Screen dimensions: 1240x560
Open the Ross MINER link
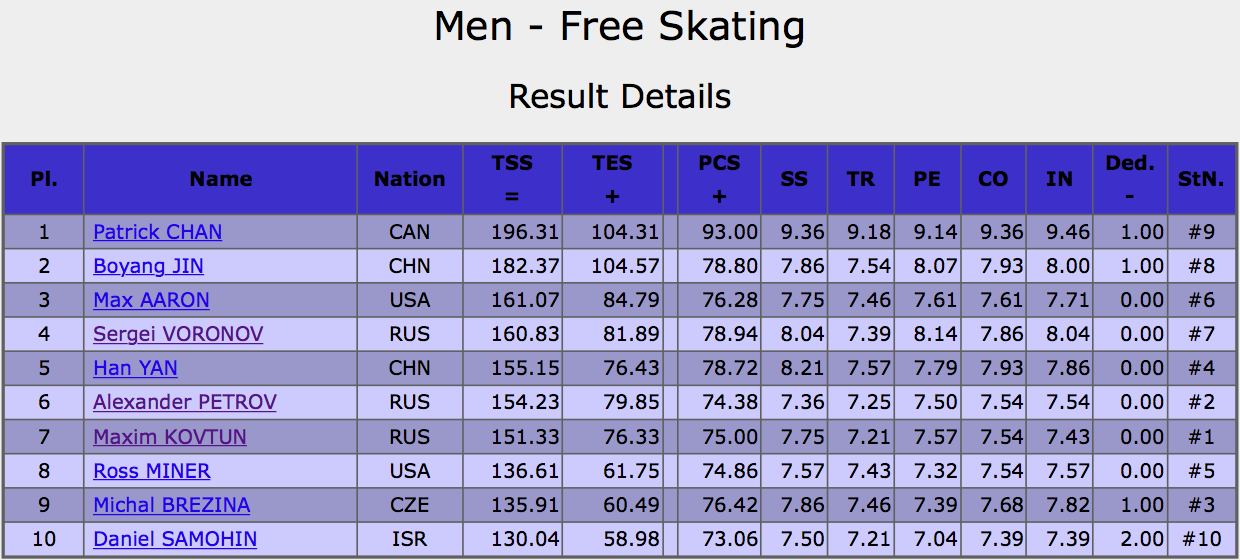click(152, 471)
